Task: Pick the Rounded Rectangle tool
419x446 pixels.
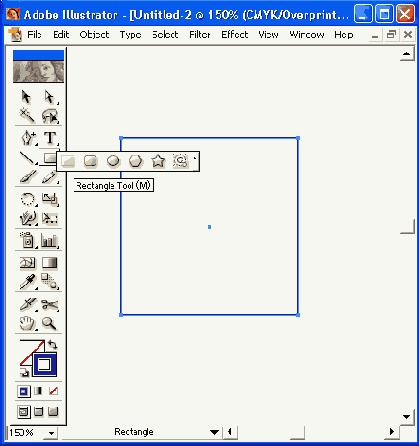Action: pyautogui.click(x=91, y=161)
